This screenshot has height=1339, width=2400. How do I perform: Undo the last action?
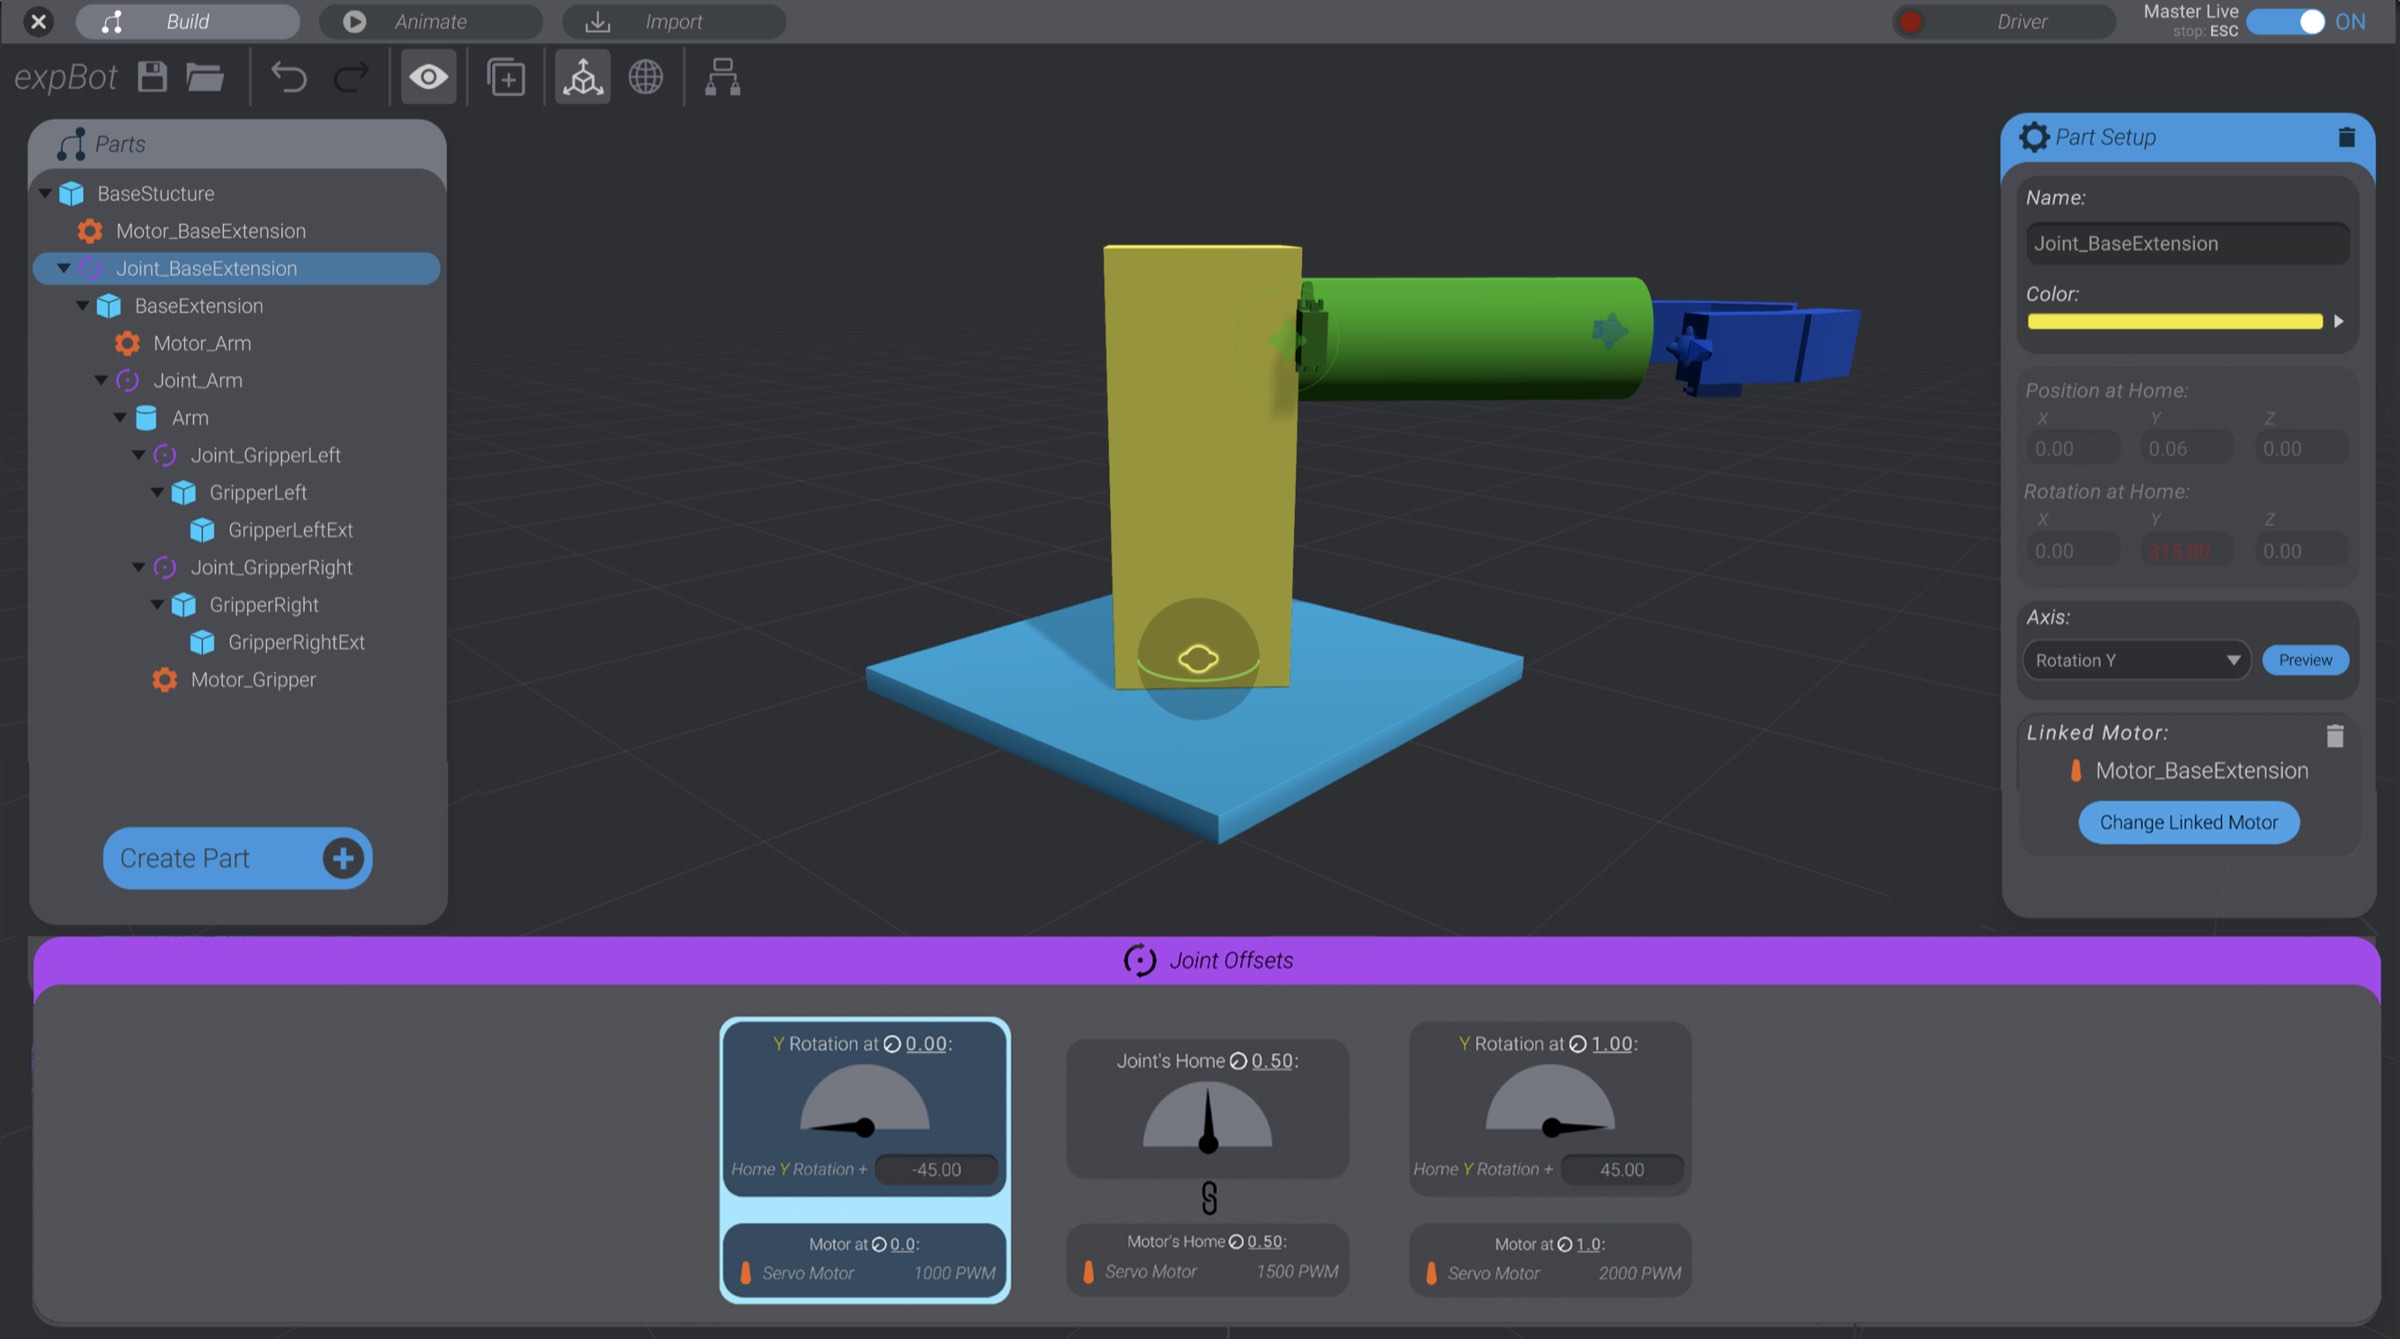point(290,77)
